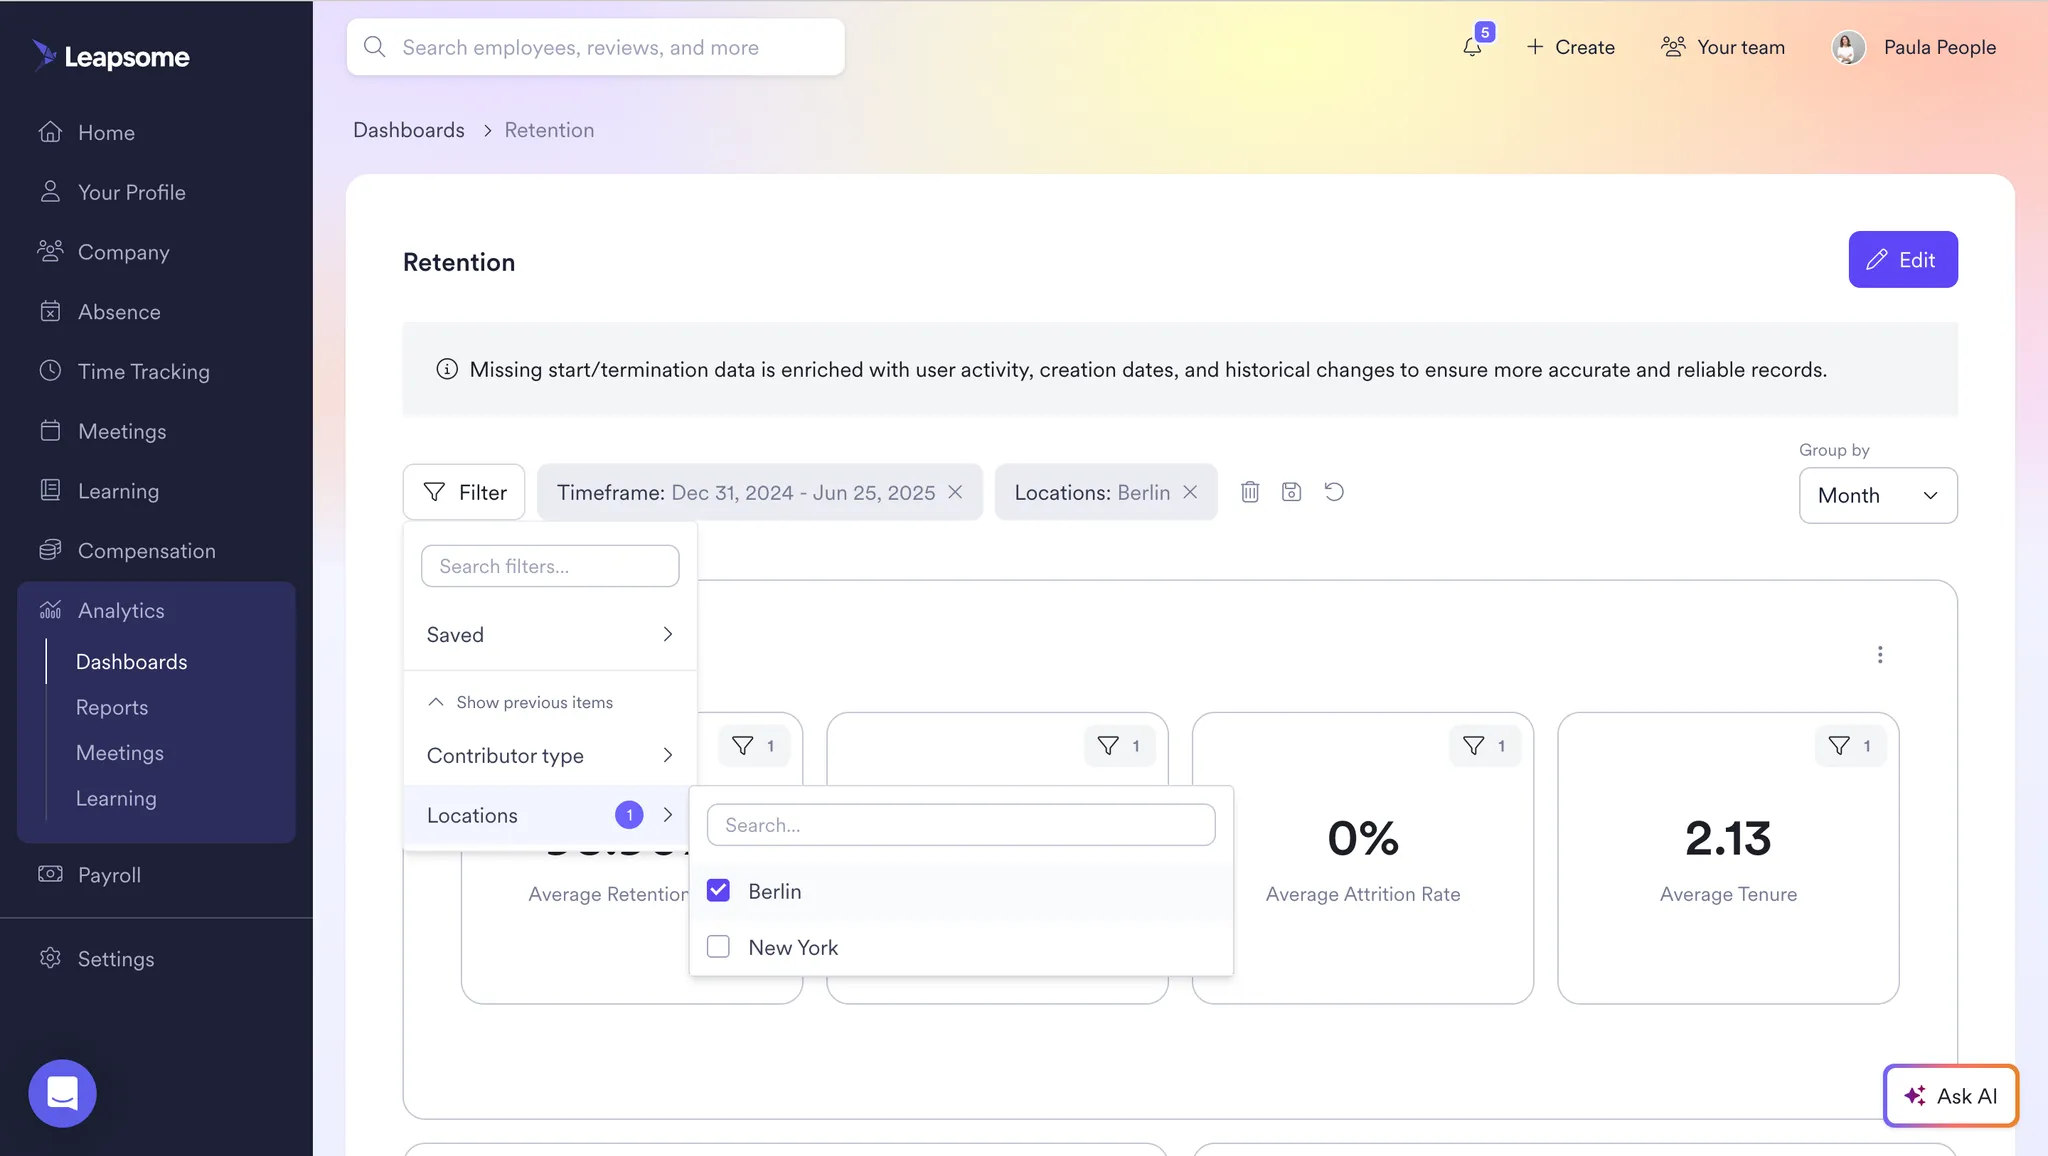Check the New York location checkbox
2048x1156 pixels.
click(718, 947)
